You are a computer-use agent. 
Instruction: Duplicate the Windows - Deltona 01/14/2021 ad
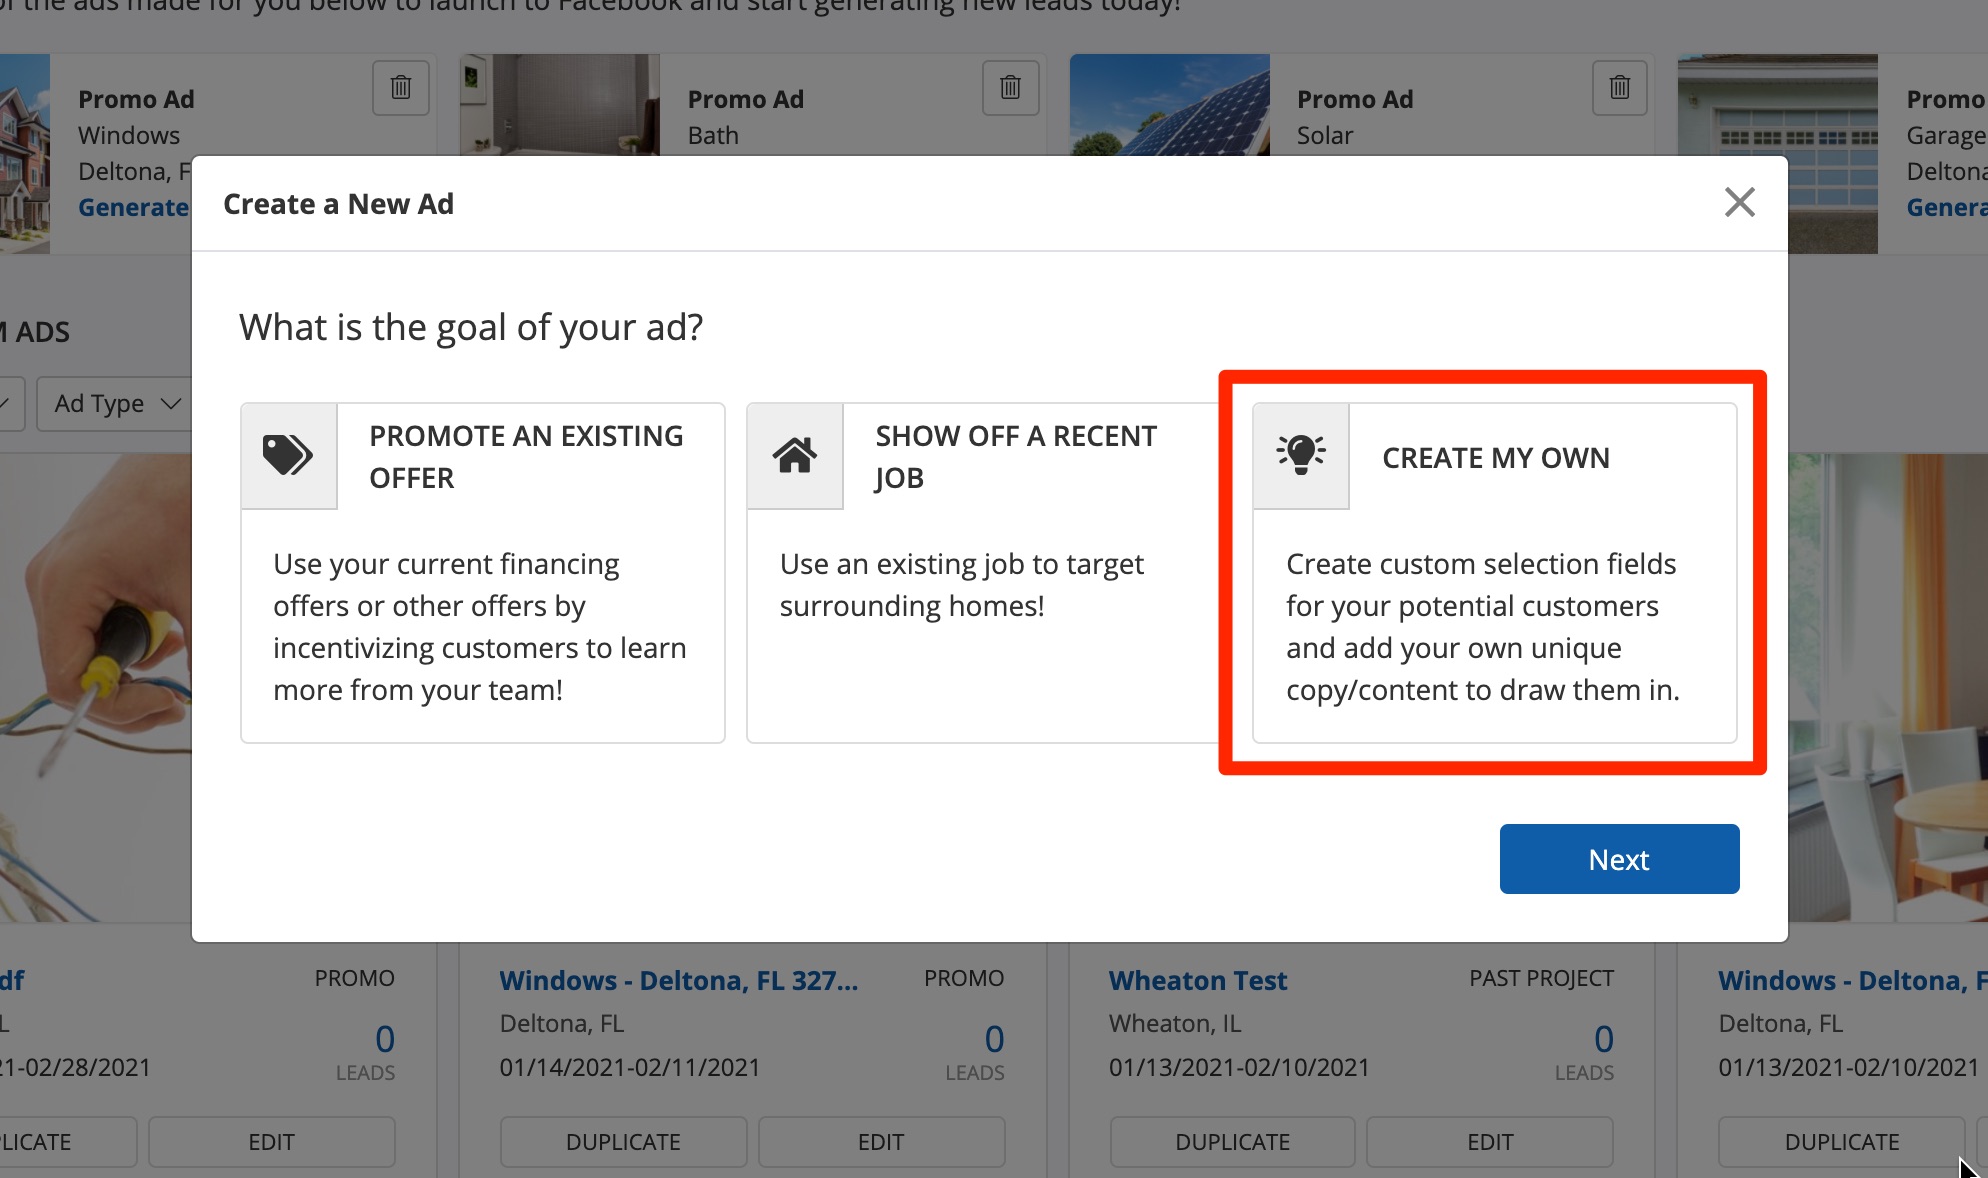pos(623,1142)
